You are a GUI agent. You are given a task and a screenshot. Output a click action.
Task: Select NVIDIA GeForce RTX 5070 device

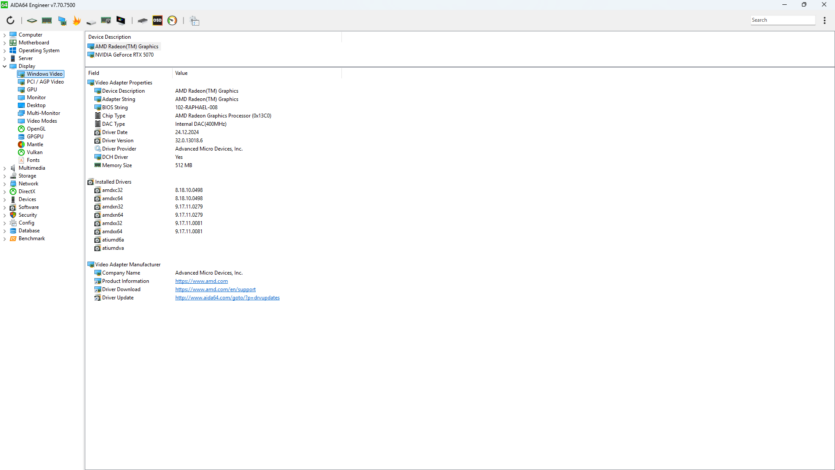coord(124,55)
